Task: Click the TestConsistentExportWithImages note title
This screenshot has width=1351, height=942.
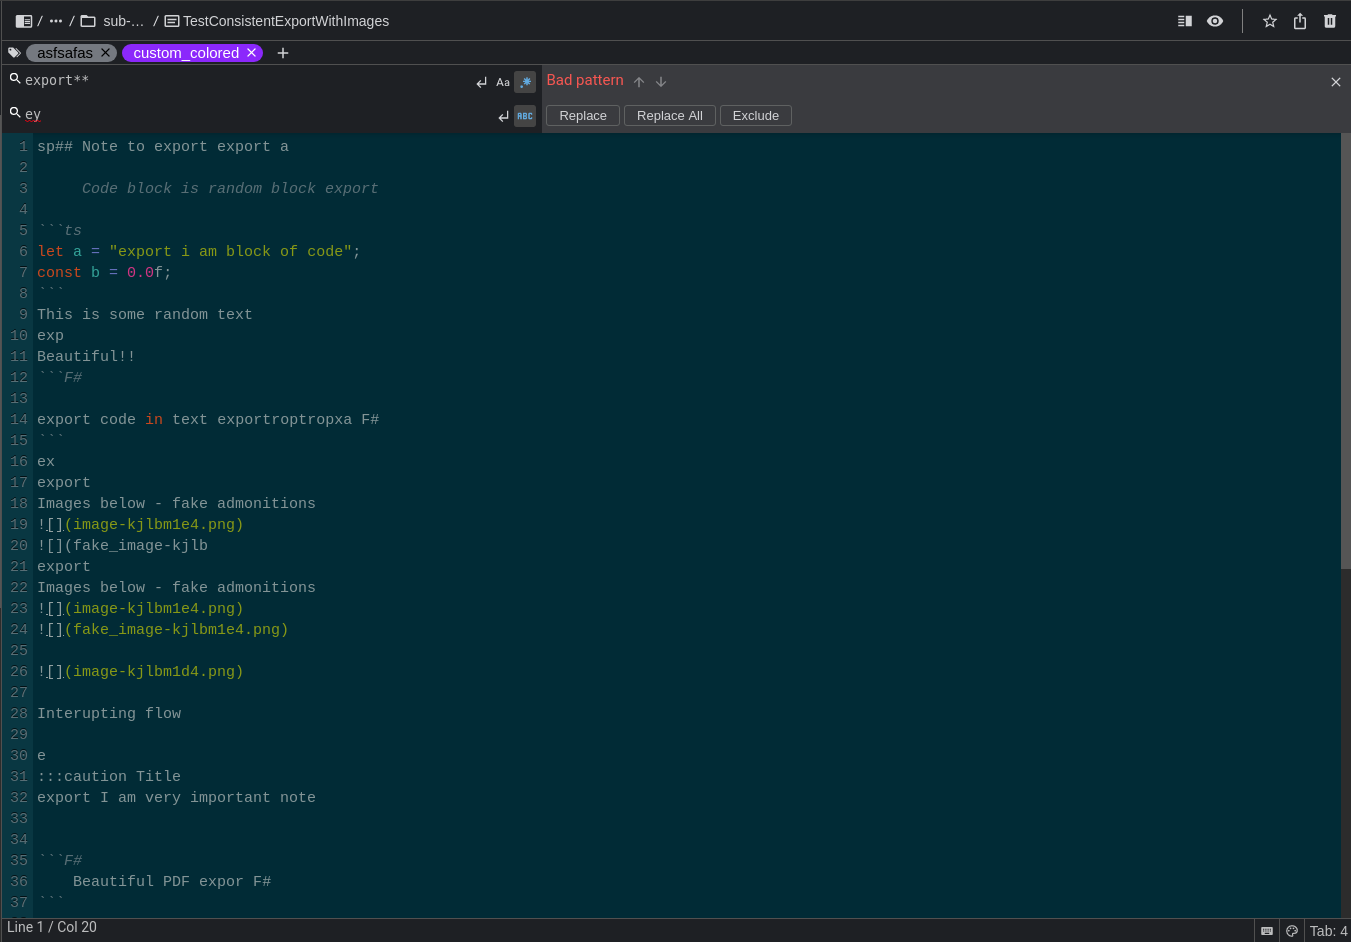Action: pos(277,21)
